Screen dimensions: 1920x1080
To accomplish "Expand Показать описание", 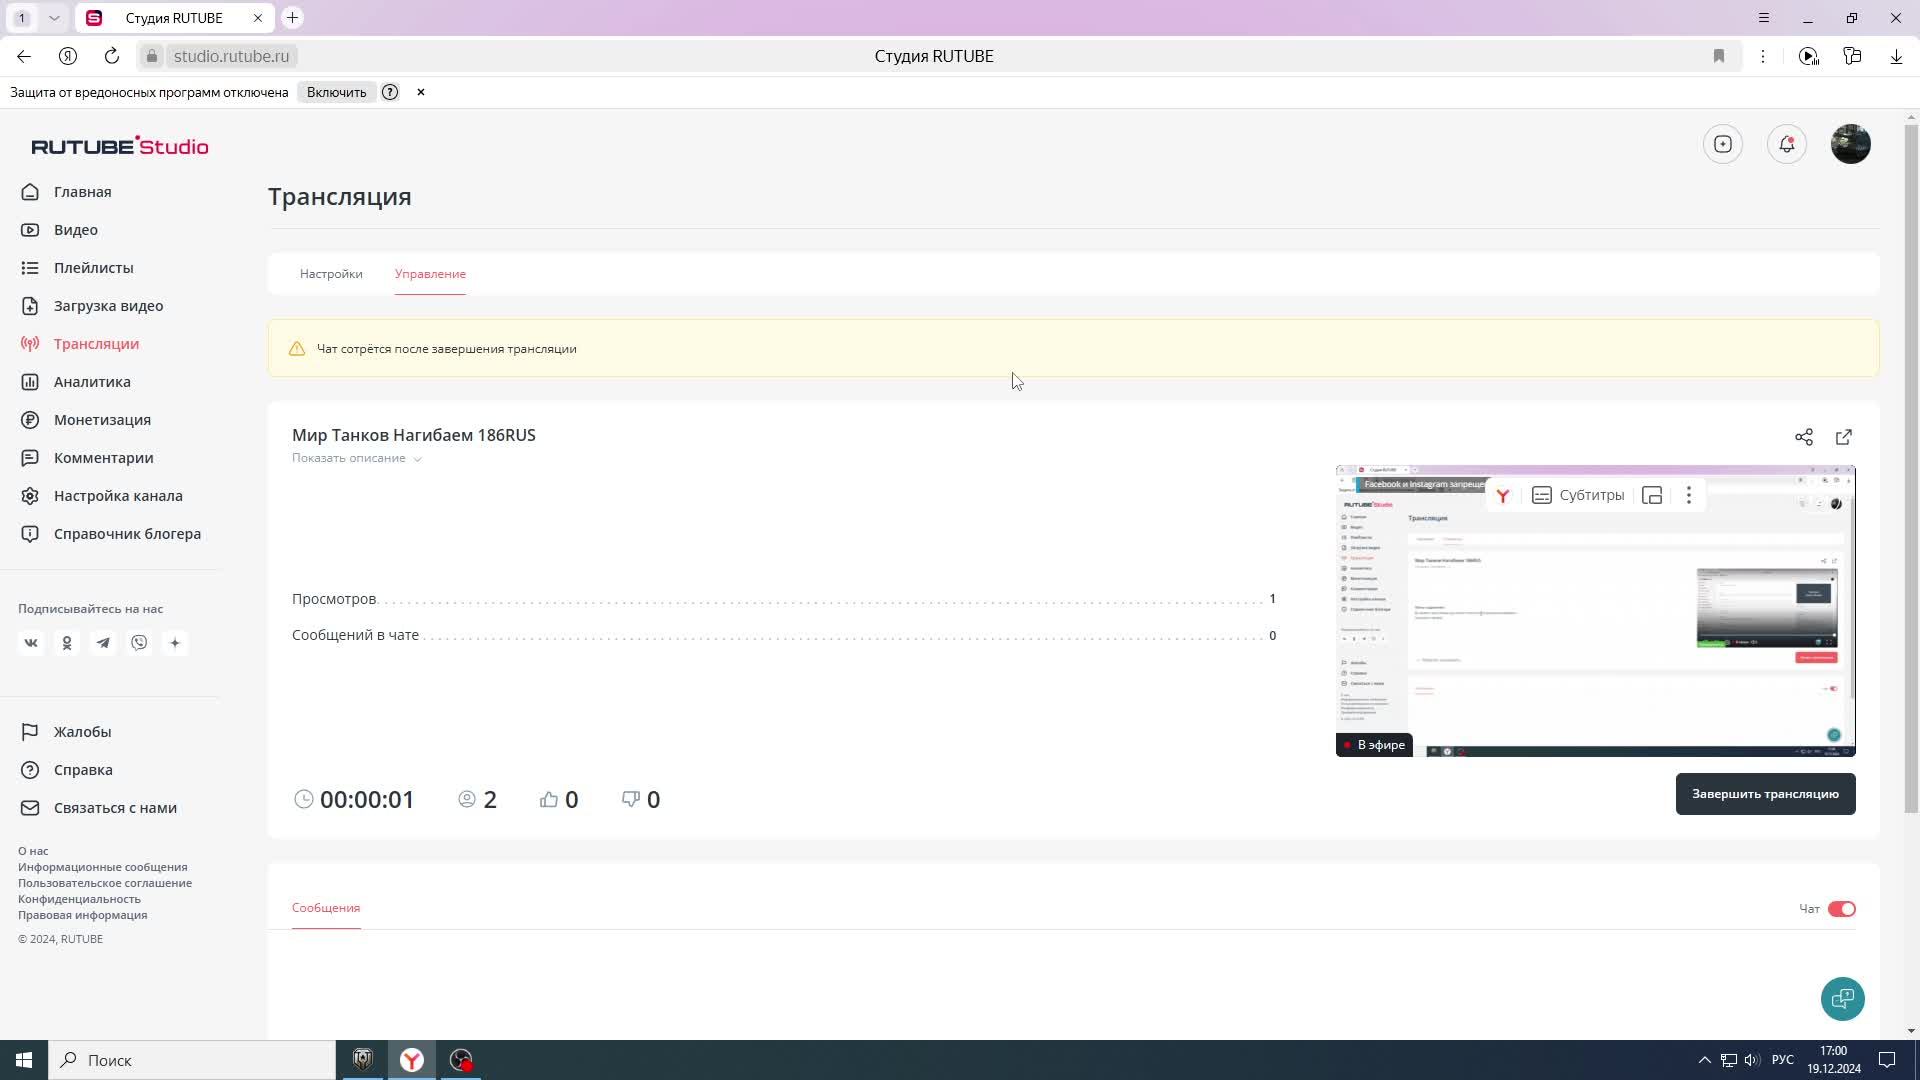I will coord(356,458).
